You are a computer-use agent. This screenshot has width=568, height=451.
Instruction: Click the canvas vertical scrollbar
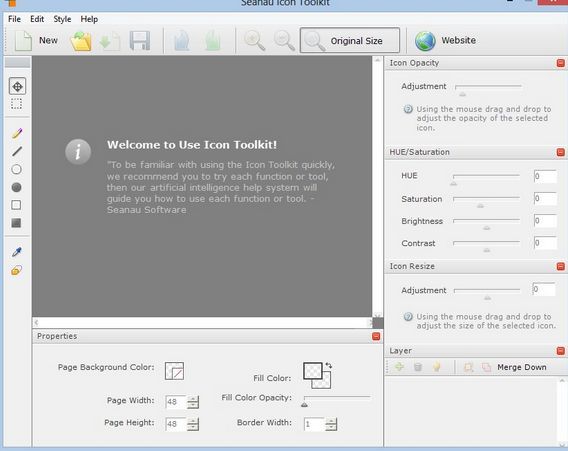(377, 187)
